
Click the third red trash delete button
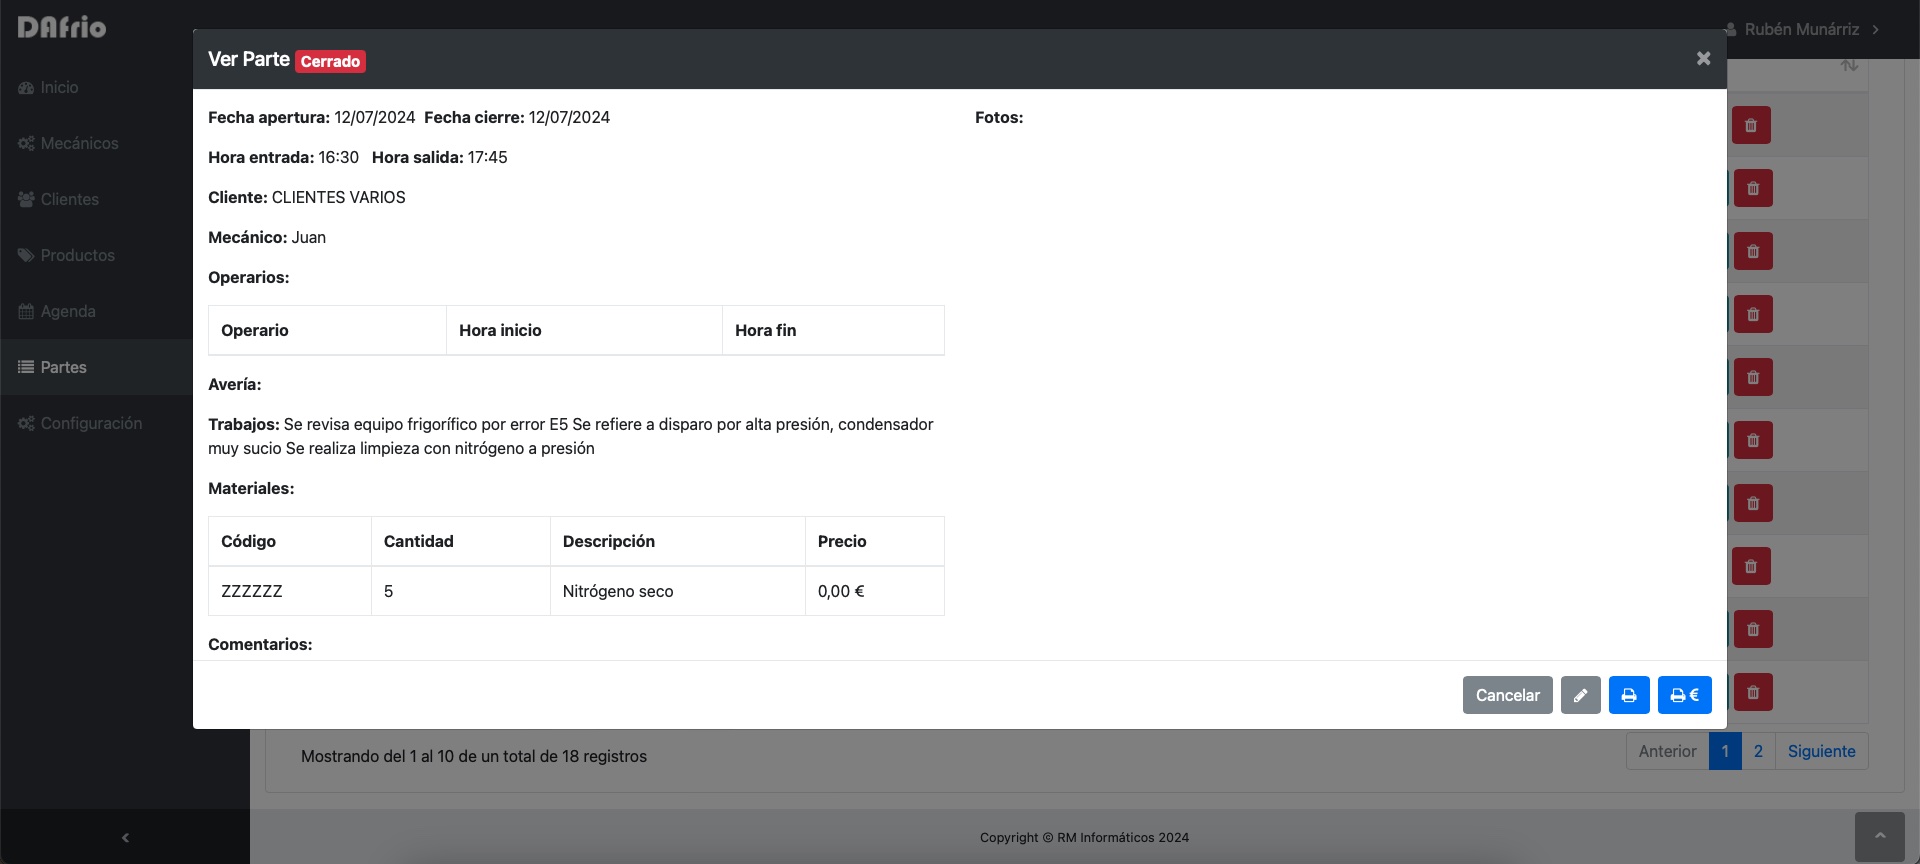pos(1753,251)
